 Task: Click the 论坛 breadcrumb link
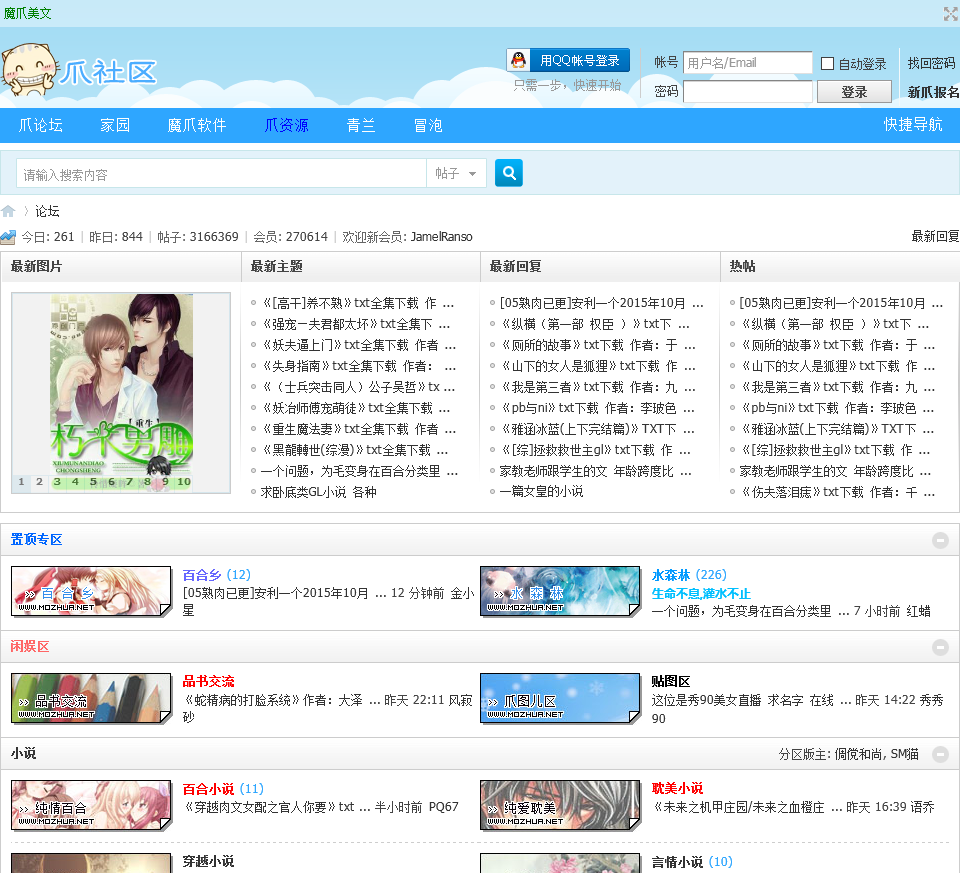[47, 211]
